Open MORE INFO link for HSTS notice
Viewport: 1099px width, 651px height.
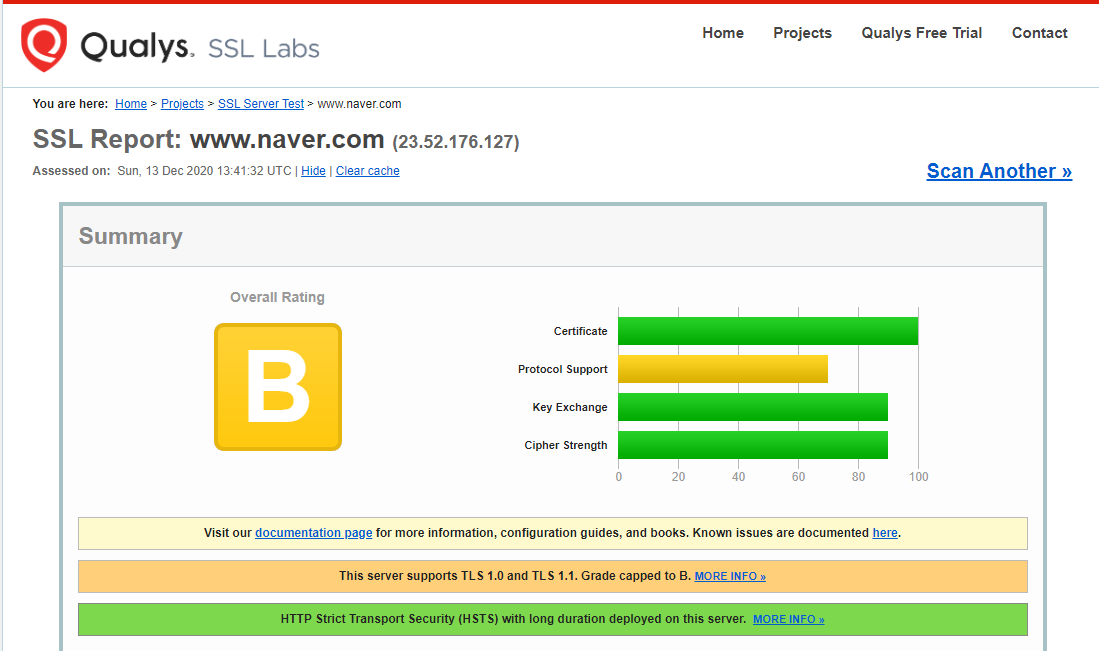coord(788,619)
